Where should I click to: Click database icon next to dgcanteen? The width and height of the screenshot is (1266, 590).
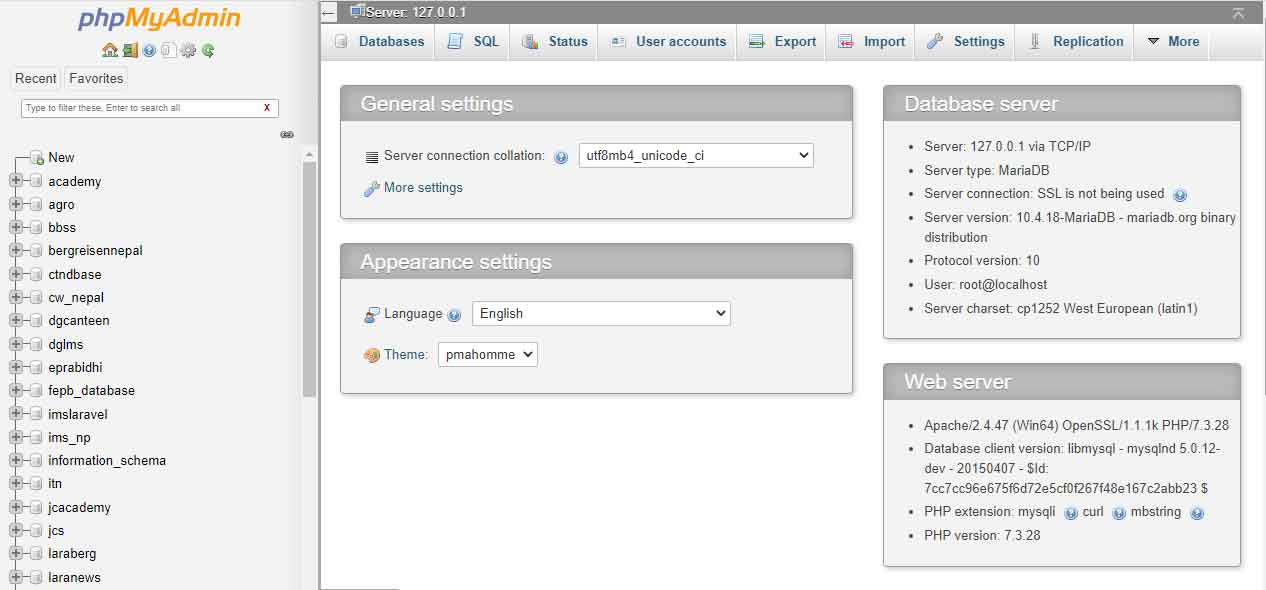(36, 321)
